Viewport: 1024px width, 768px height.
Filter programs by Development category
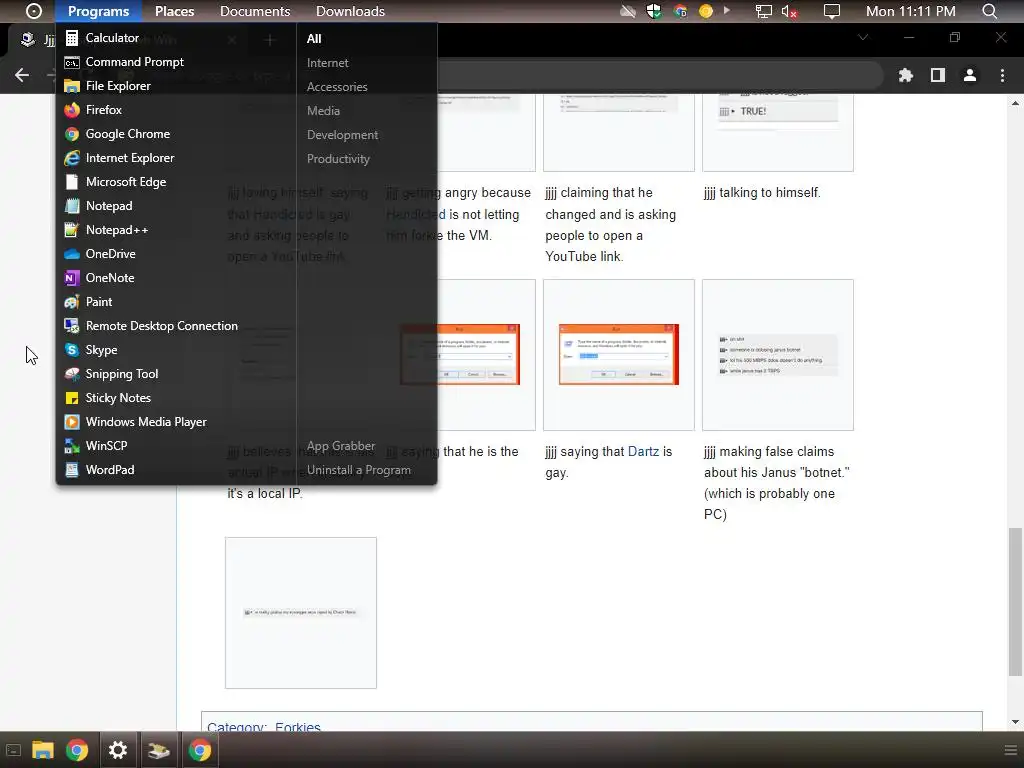[342, 135]
